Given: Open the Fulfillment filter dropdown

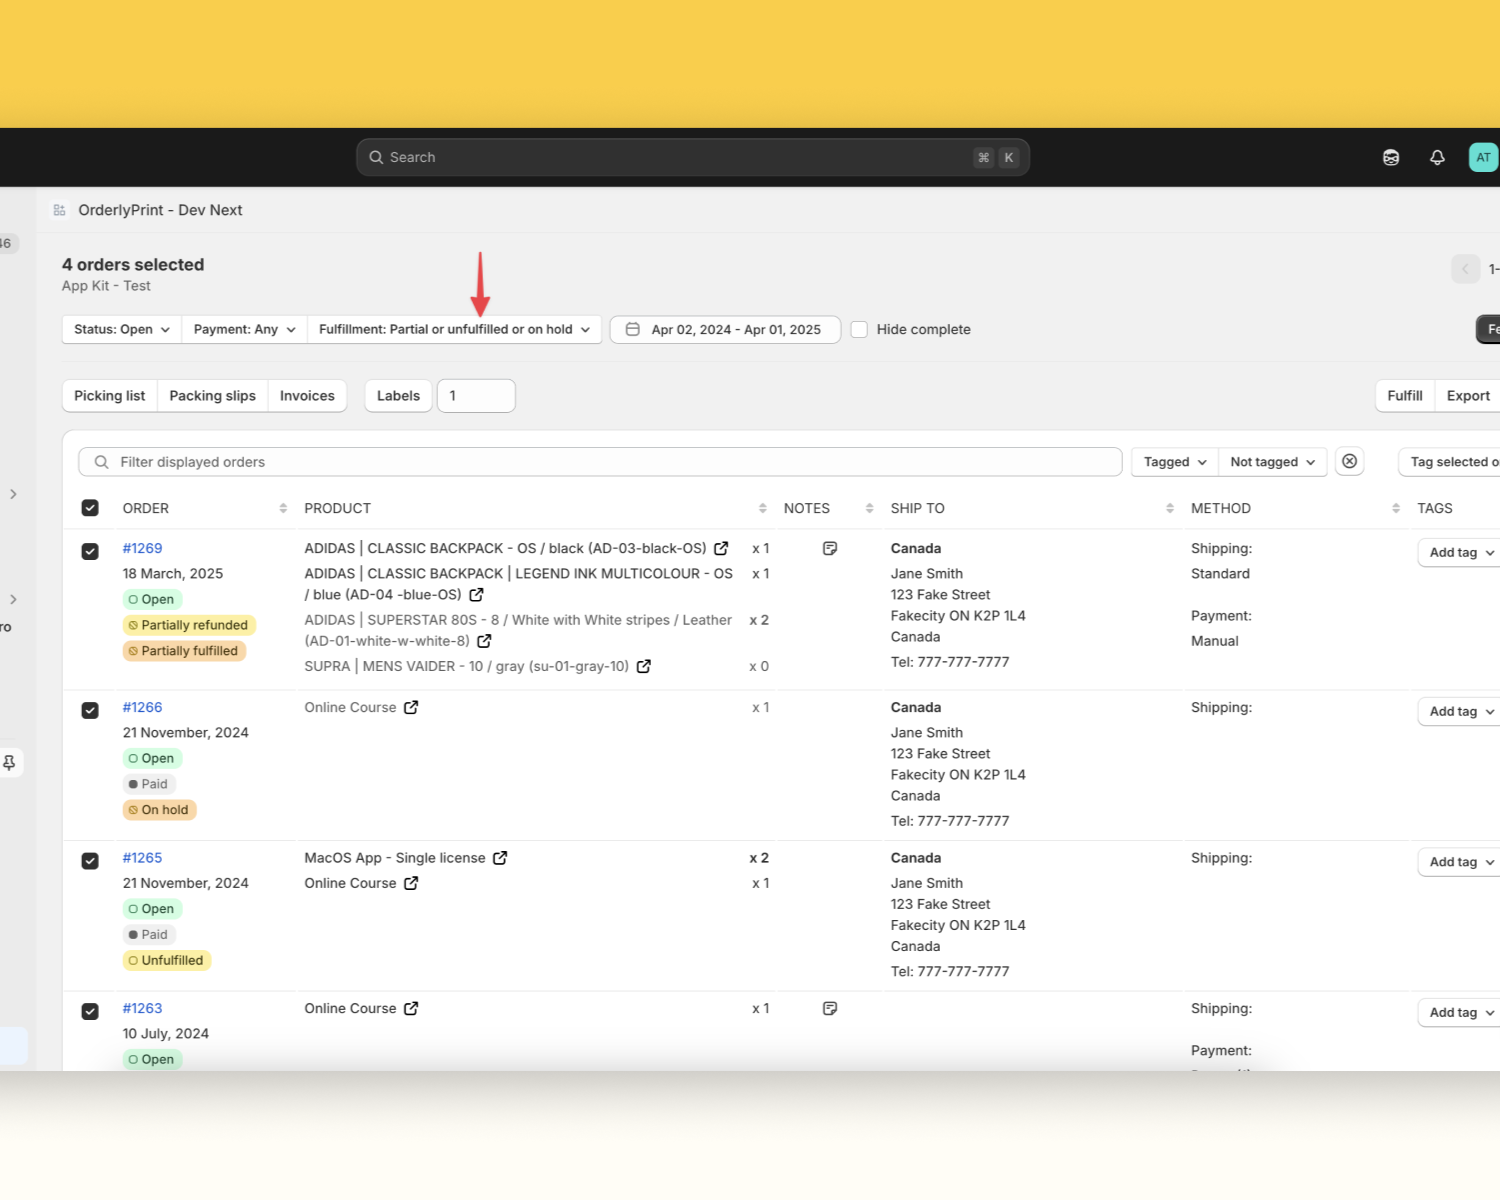Looking at the screenshot, I should tap(454, 329).
